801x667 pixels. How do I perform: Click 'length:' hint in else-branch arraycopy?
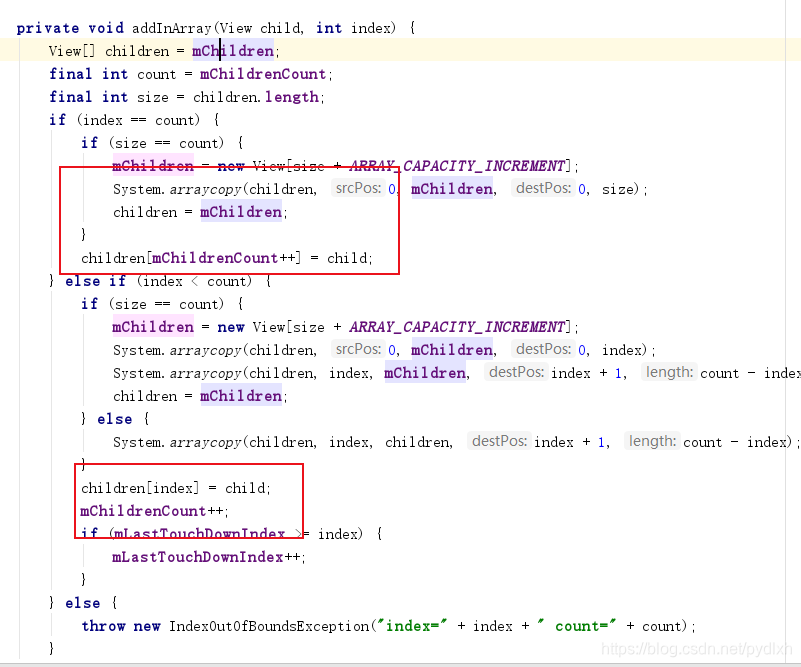[652, 441]
